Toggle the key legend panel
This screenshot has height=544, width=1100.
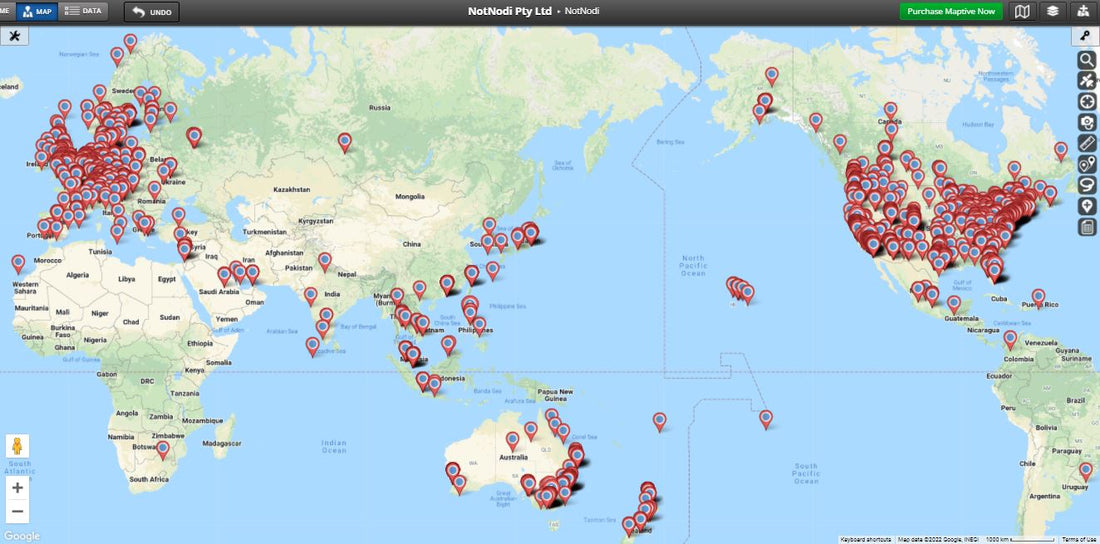pos(1085,36)
